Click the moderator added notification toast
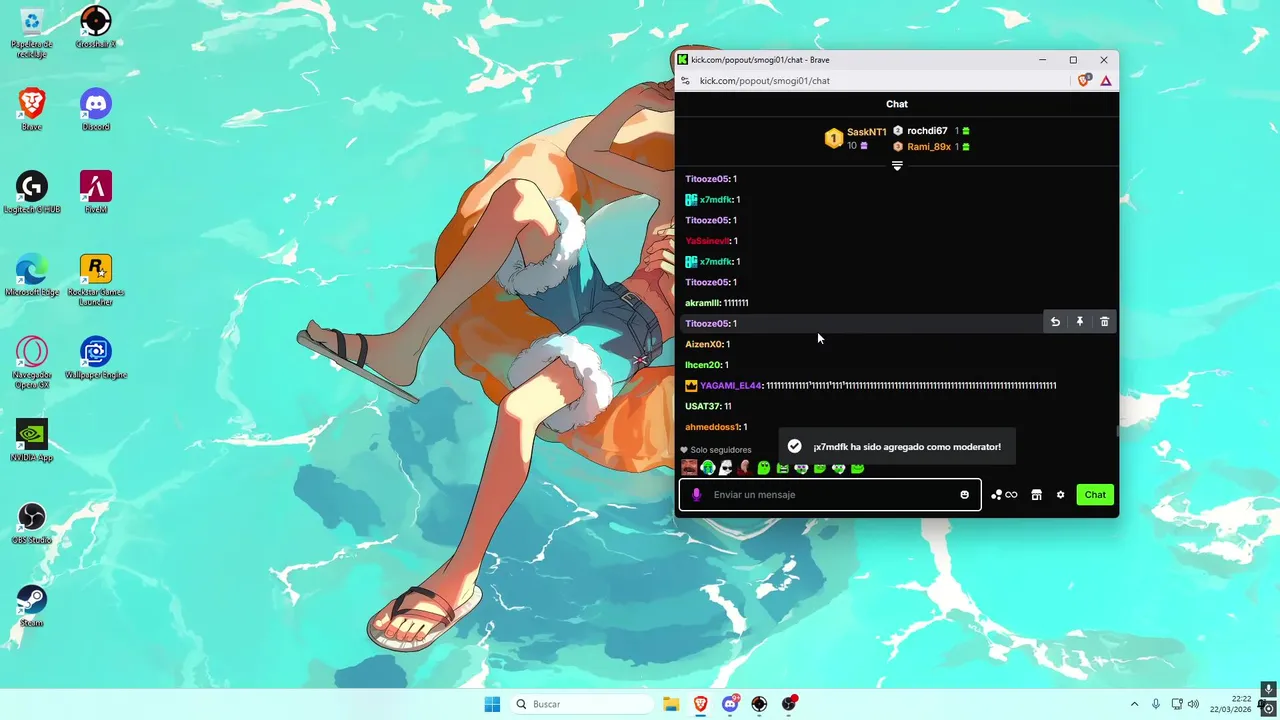Image resolution: width=1280 pixels, height=720 pixels. click(897, 446)
